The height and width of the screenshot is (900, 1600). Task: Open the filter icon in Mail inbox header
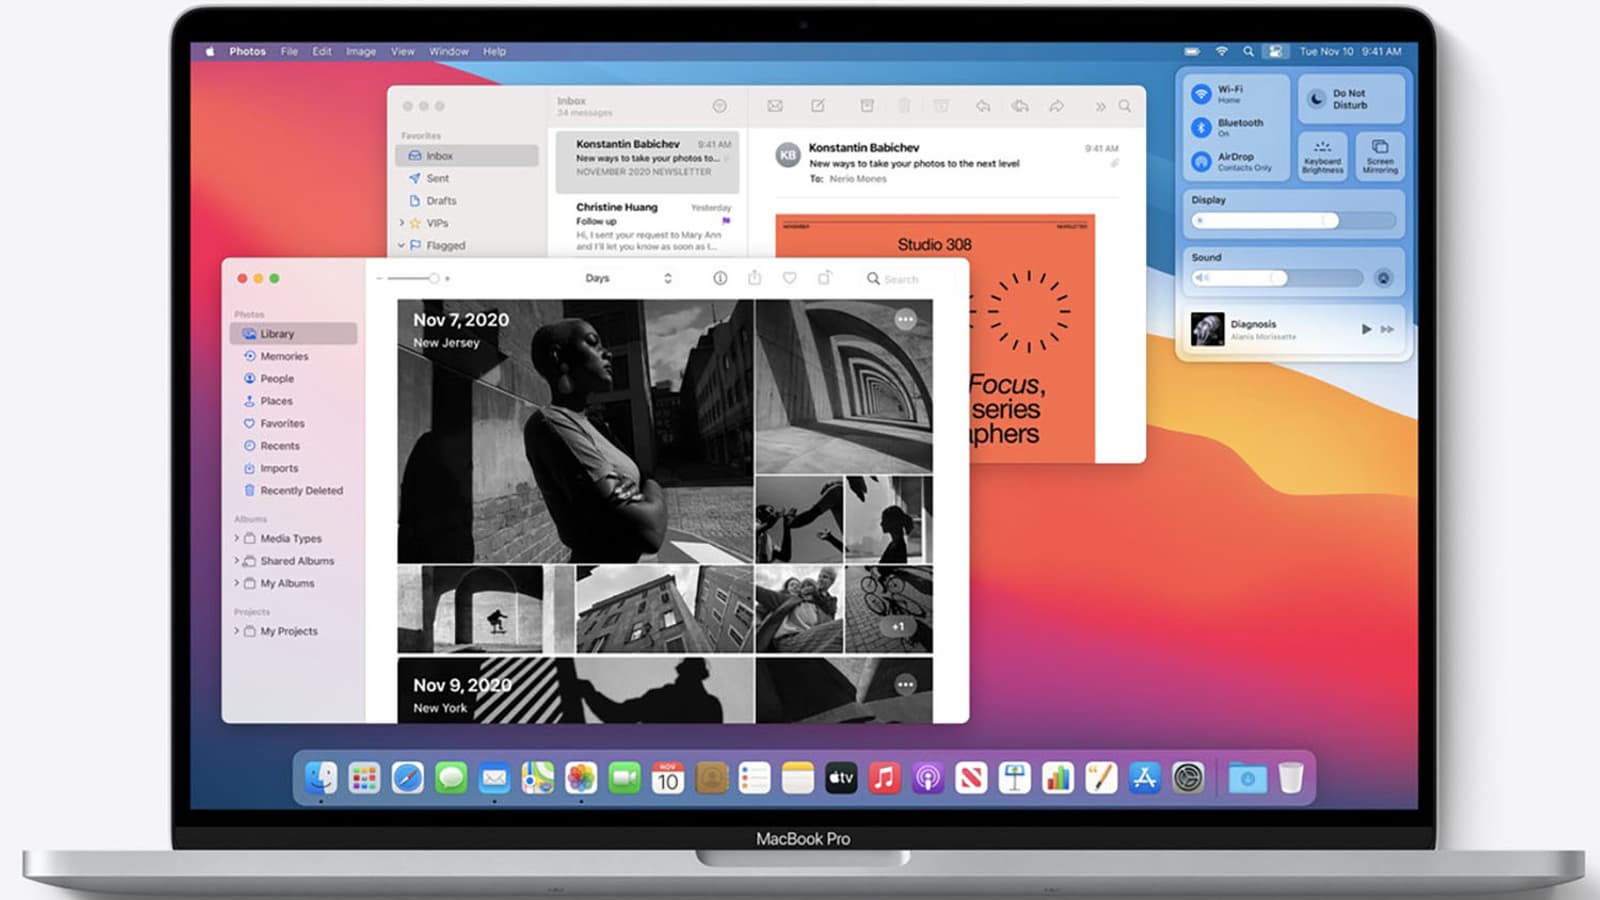pos(719,106)
